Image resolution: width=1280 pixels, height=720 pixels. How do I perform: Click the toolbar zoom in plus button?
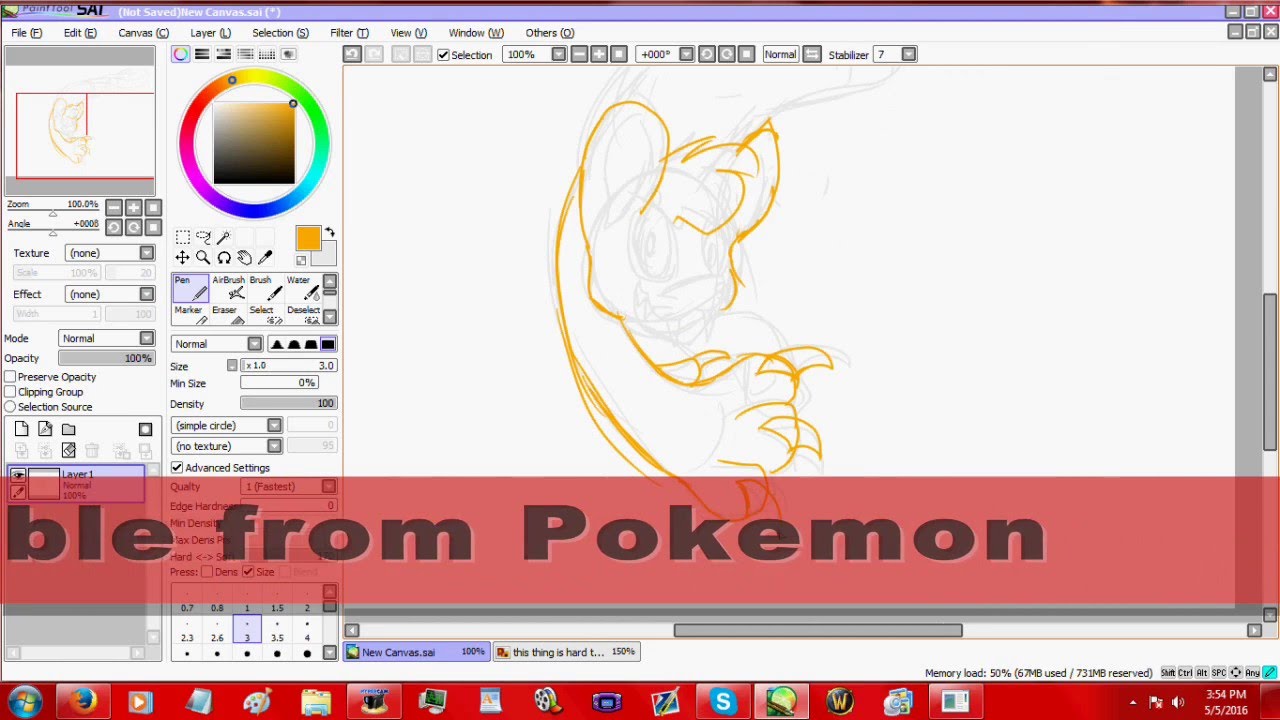599,54
